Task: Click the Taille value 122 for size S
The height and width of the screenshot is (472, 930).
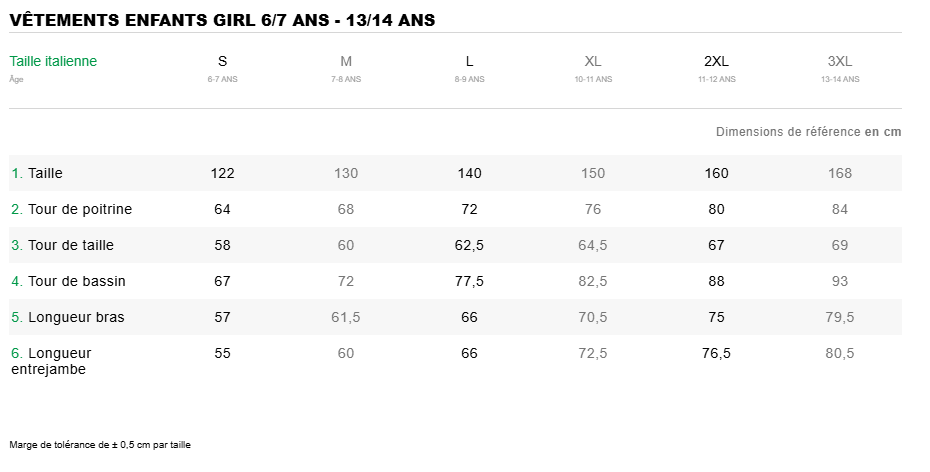Action: pos(222,173)
